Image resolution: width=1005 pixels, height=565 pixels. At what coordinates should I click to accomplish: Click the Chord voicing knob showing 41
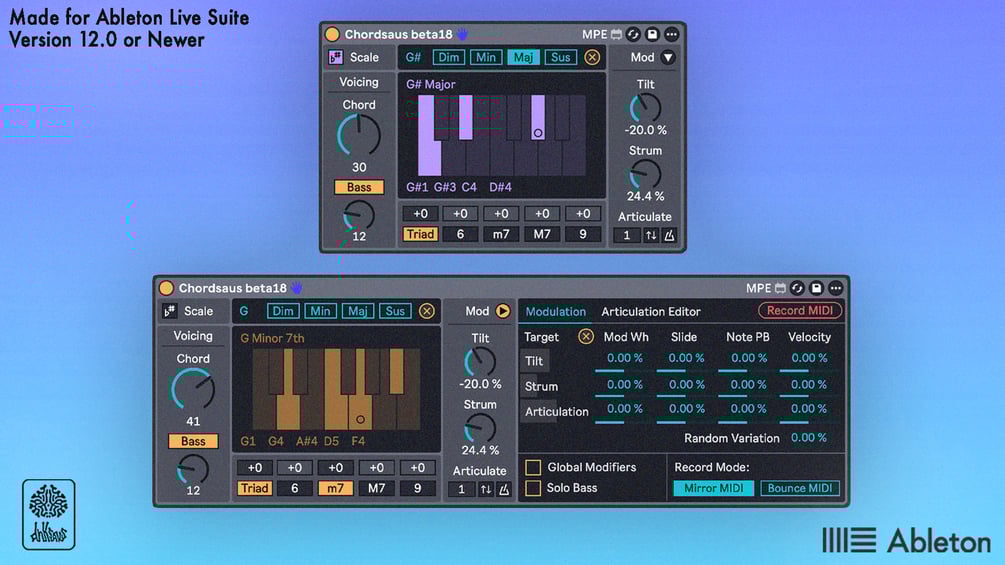193,389
